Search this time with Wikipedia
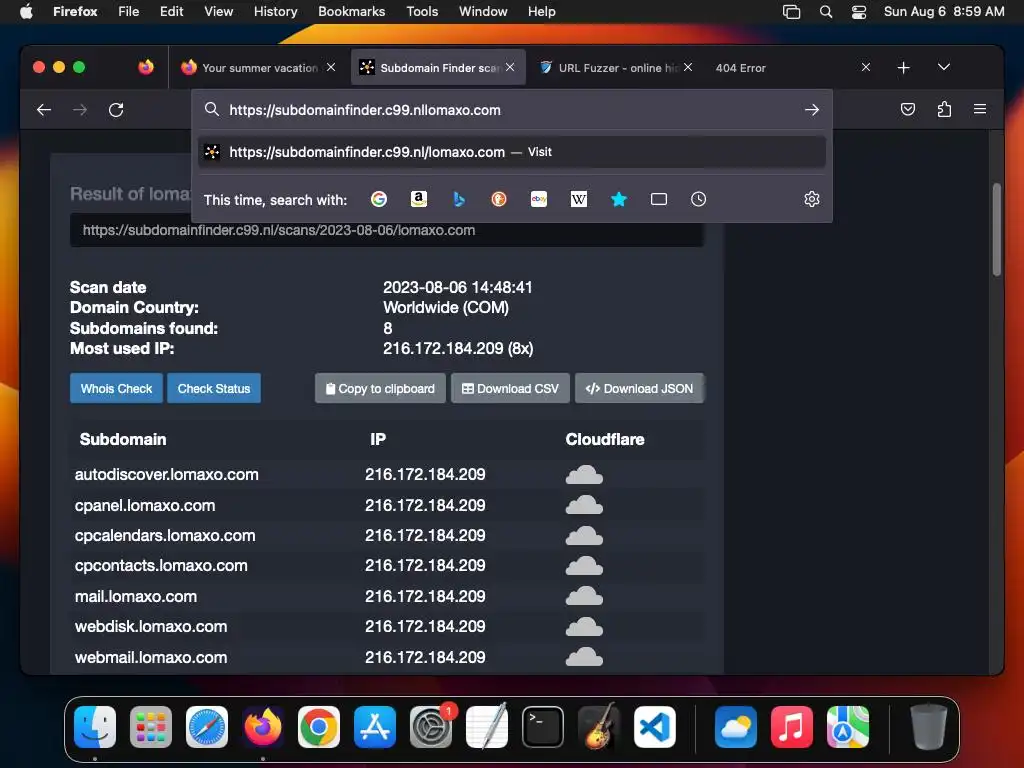 579,199
